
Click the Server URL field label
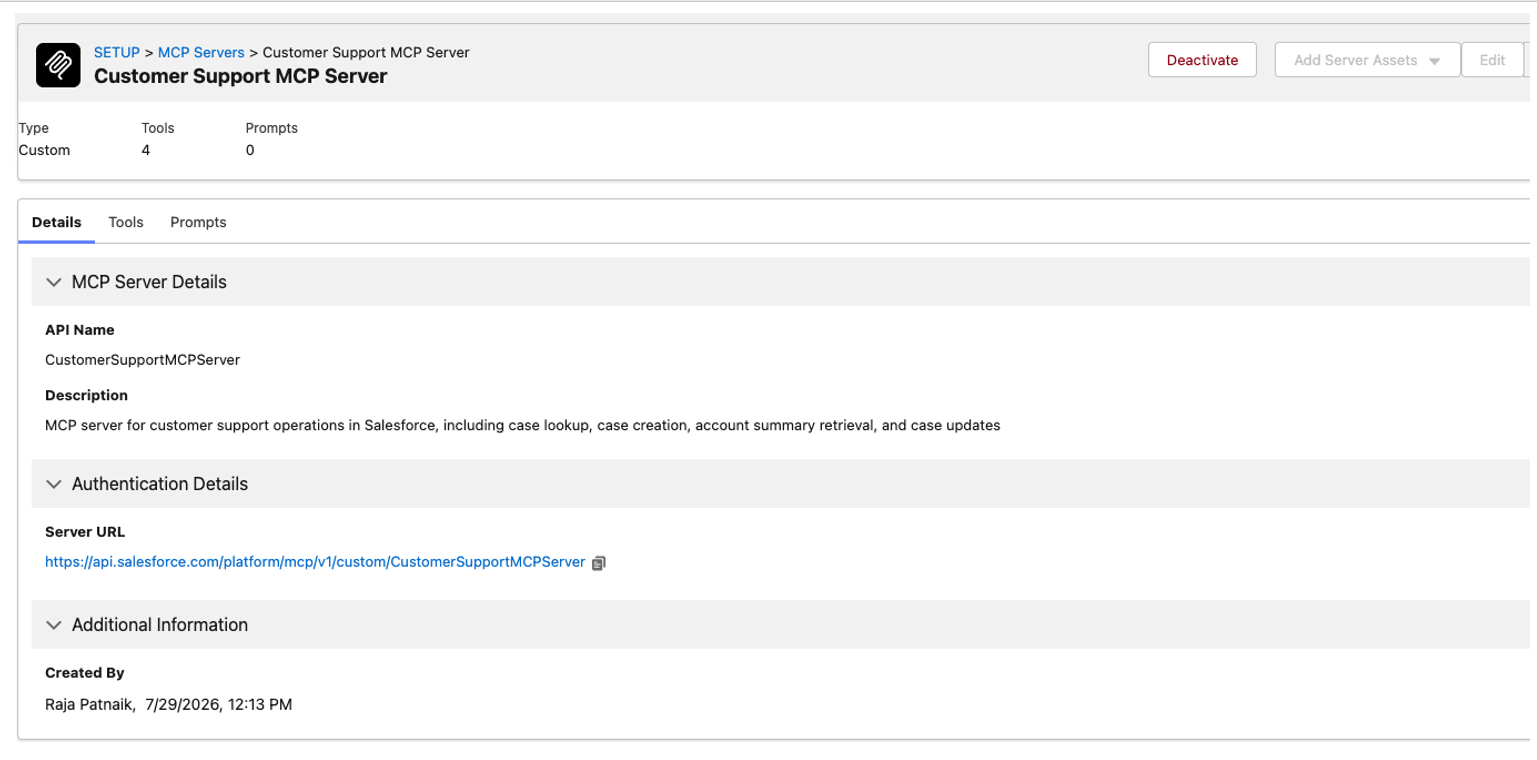point(85,532)
